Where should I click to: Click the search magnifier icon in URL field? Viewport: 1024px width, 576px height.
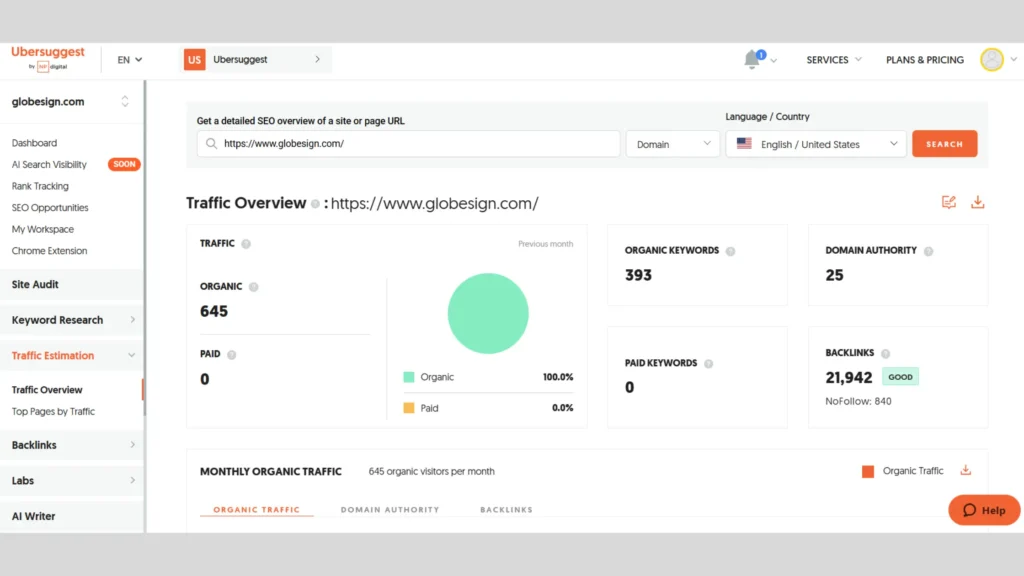pos(211,144)
